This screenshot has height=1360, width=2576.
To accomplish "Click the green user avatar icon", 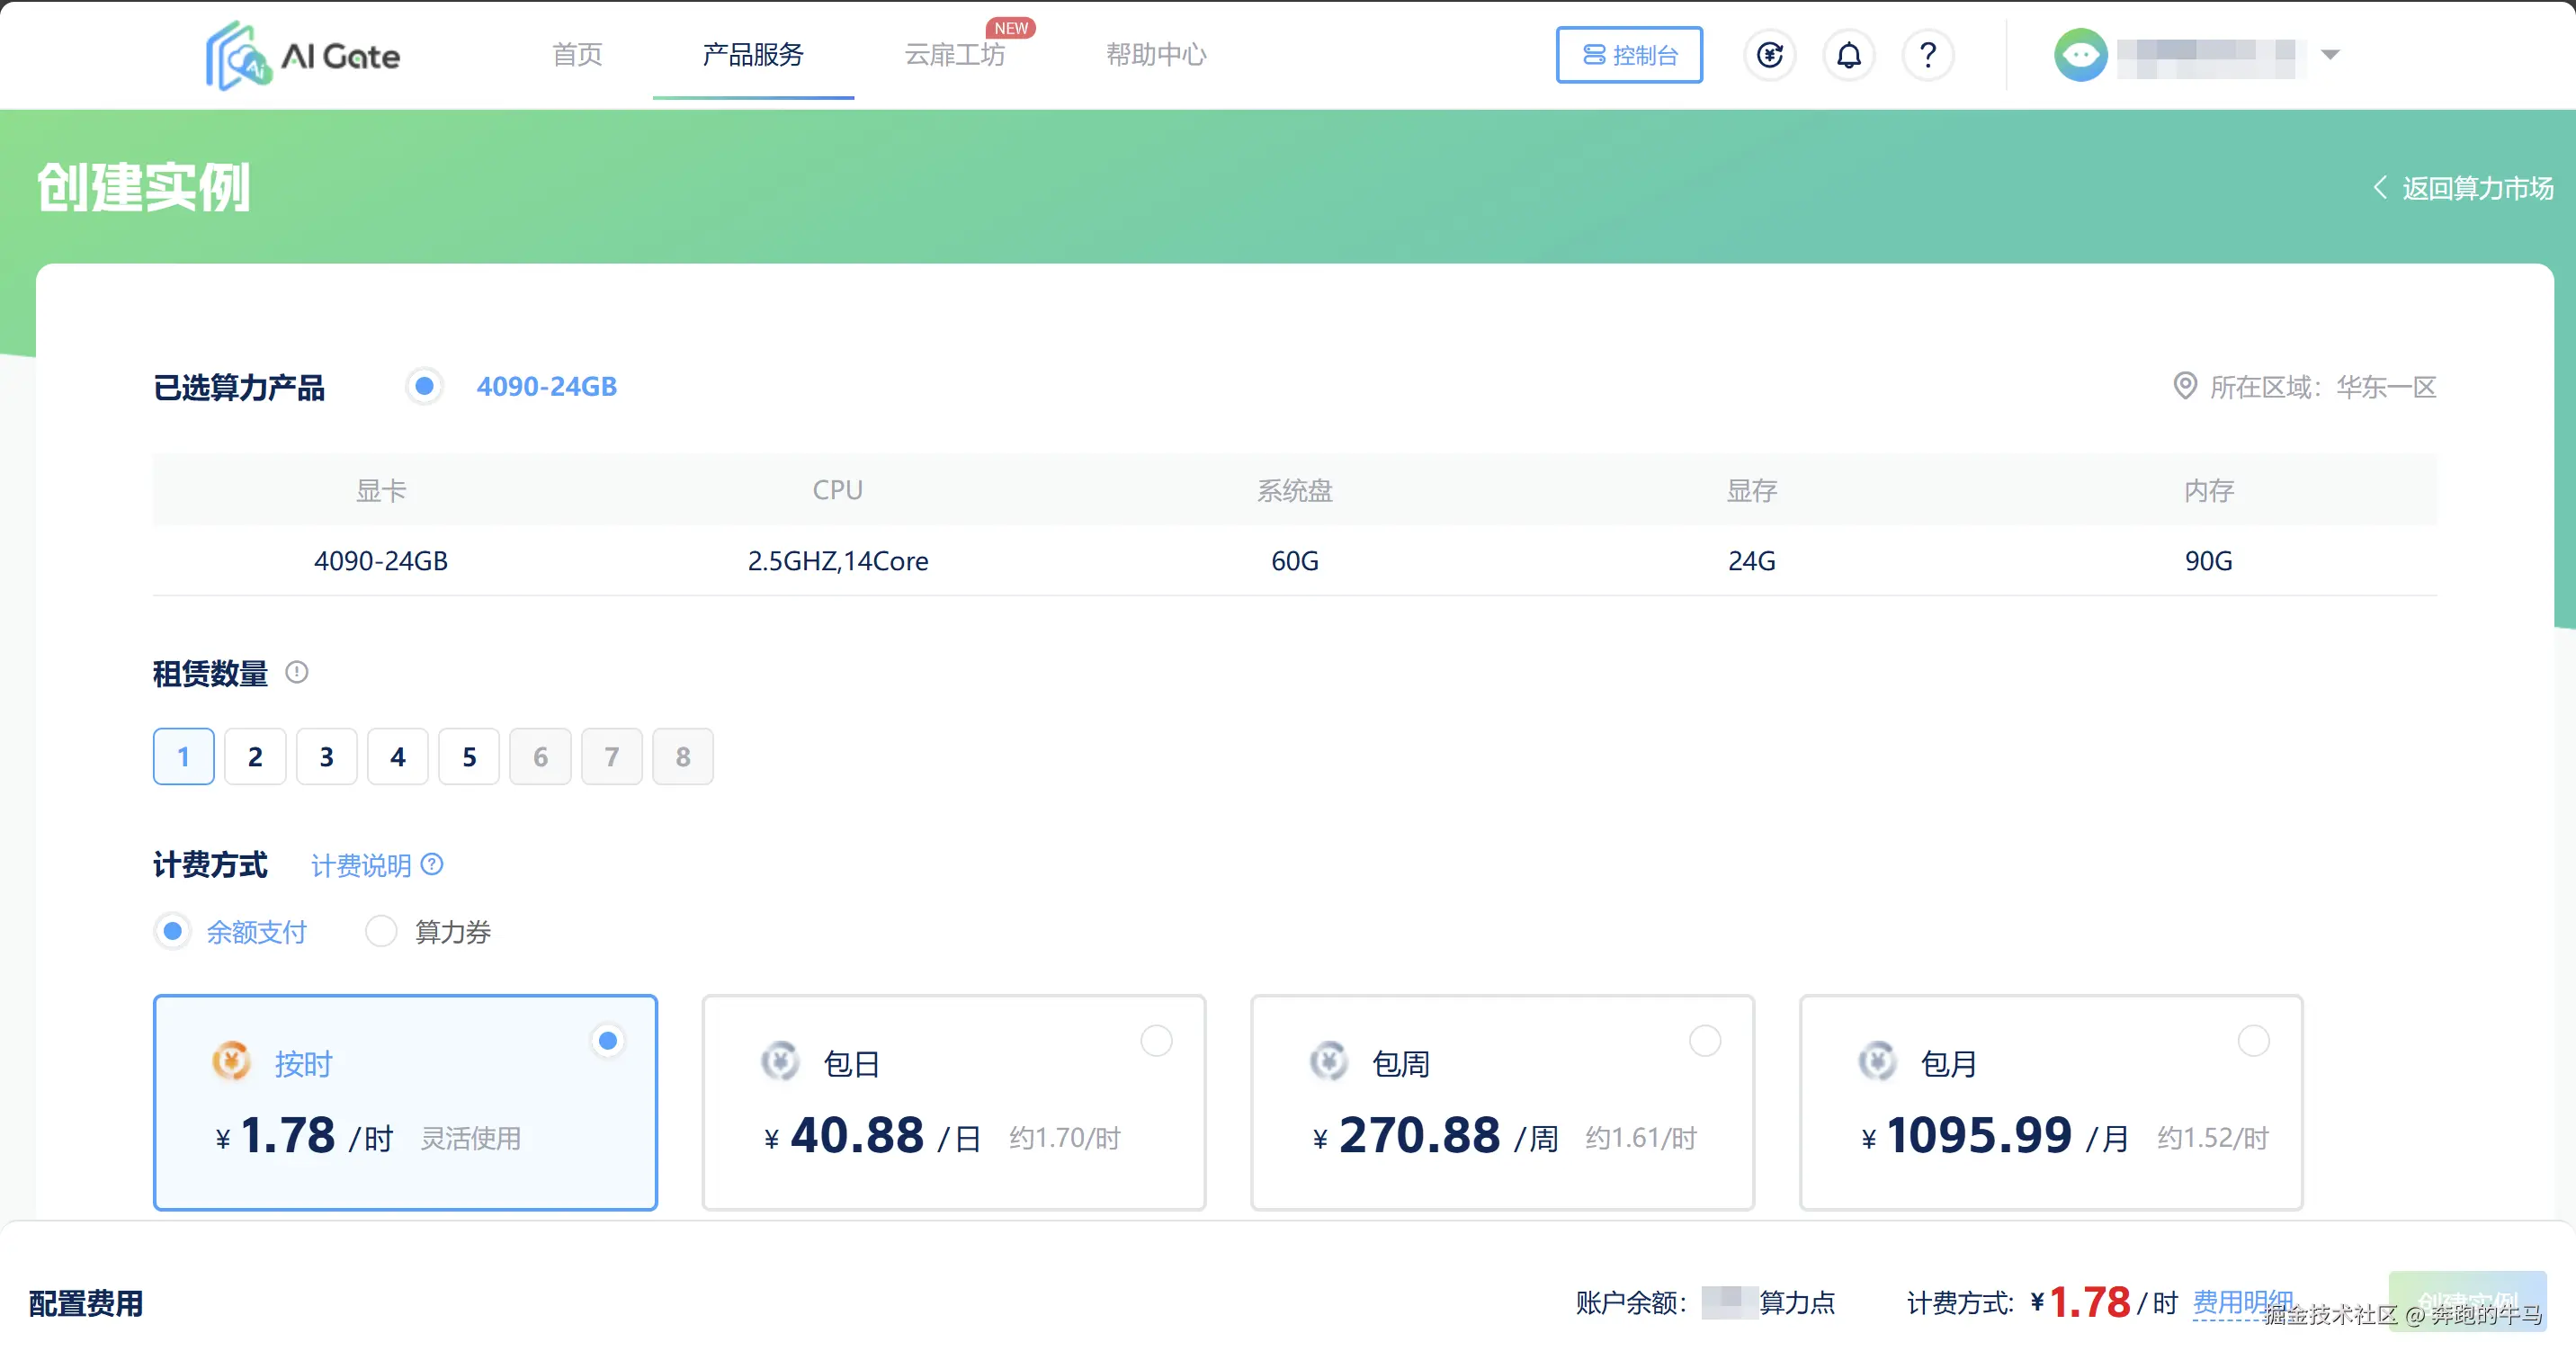I will pos(2081,55).
